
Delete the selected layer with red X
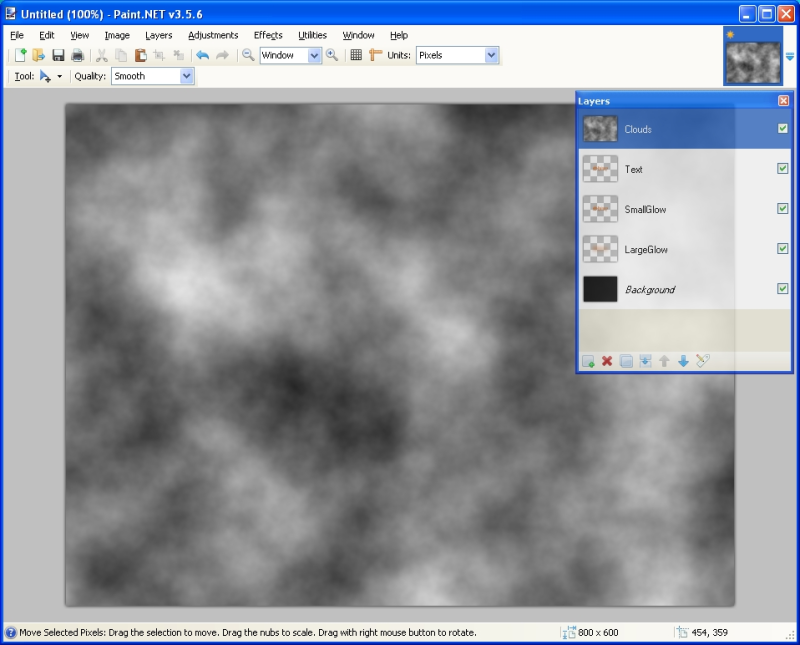coord(607,361)
